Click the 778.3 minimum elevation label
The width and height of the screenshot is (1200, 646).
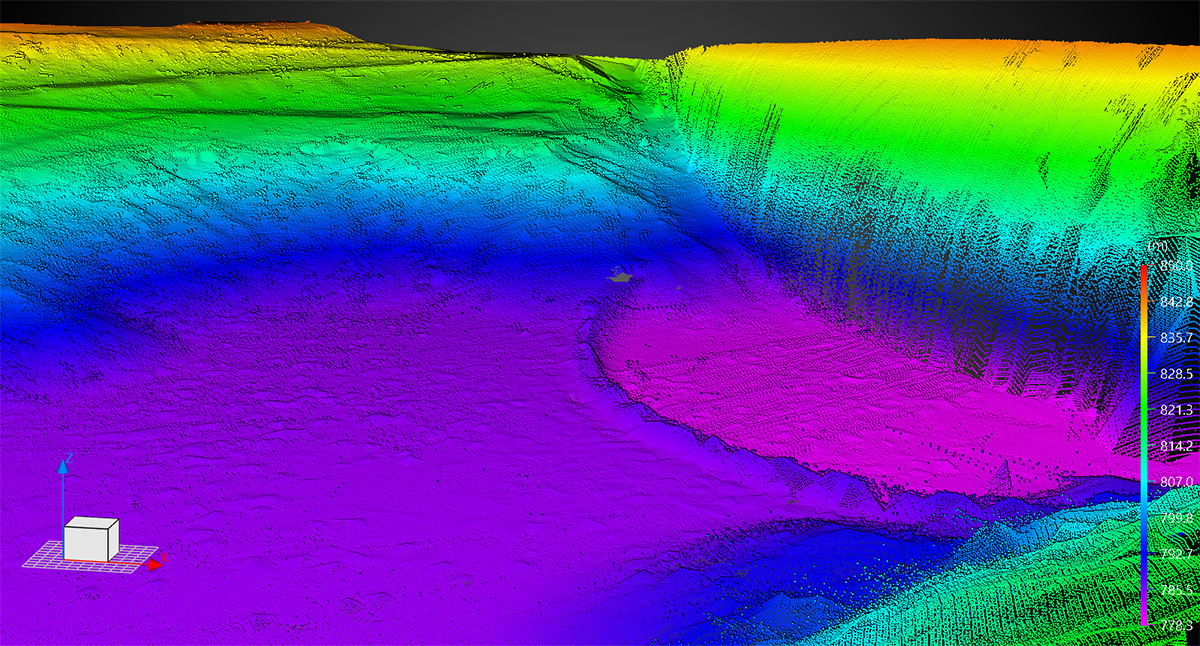point(1177,623)
